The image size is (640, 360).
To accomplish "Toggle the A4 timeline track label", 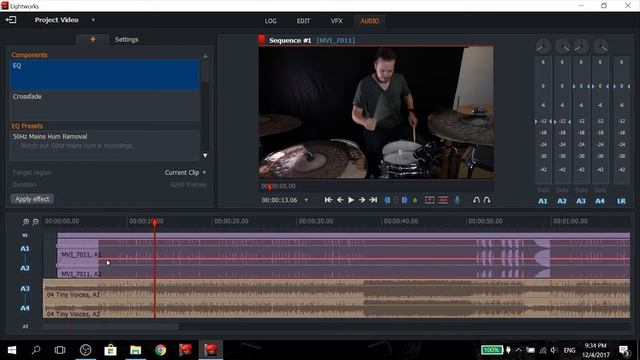I will pyautogui.click(x=25, y=308).
